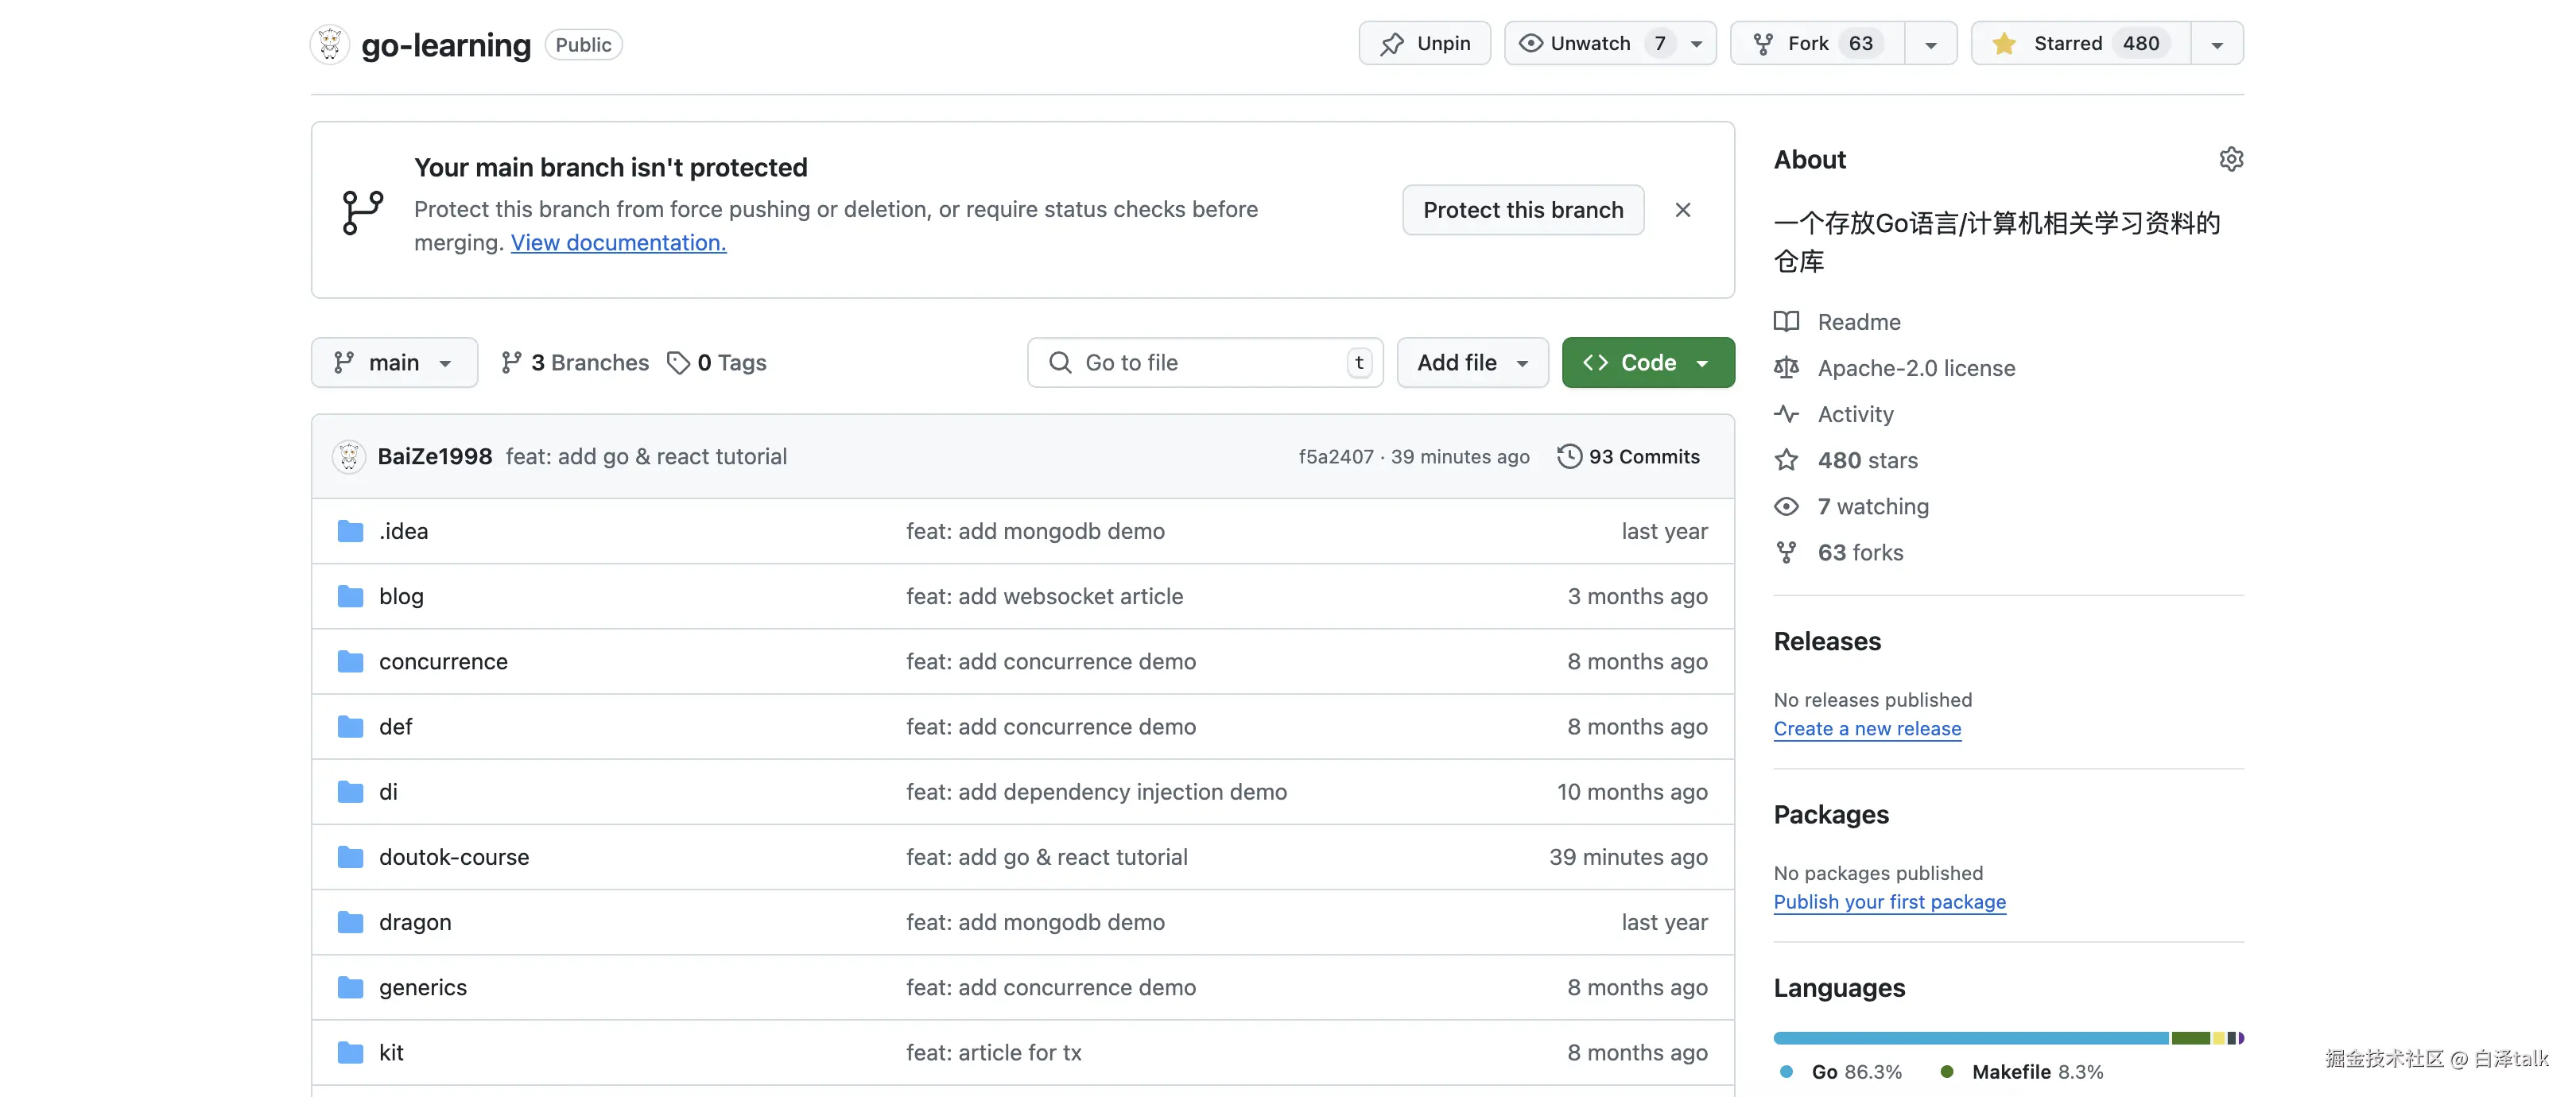The height and width of the screenshot is (1097, 2576).
Task: Open the green Code dropdown
Action: pyautogui.click(x=1647, y=362)
